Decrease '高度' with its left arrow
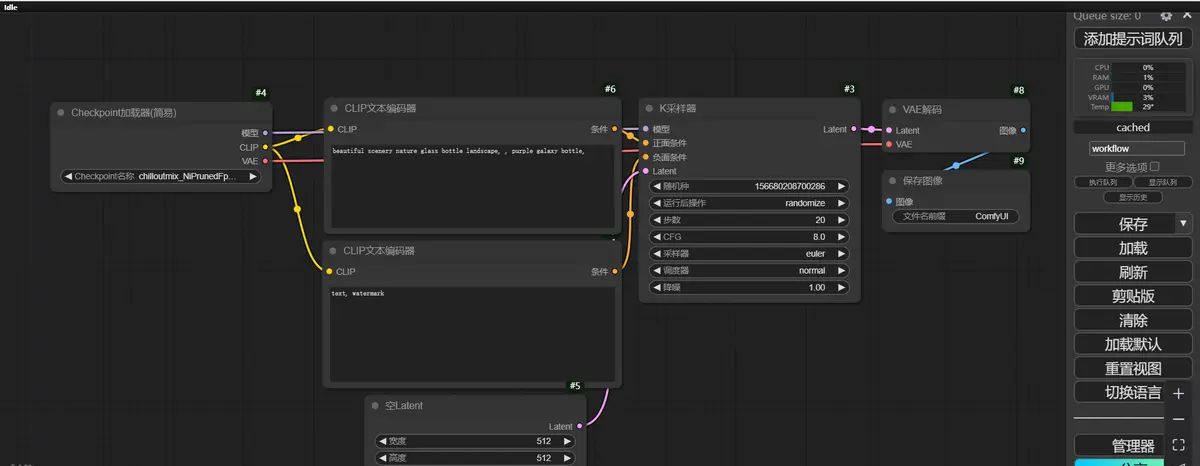Screen dimensions: 1200x466 click(383, 458)
